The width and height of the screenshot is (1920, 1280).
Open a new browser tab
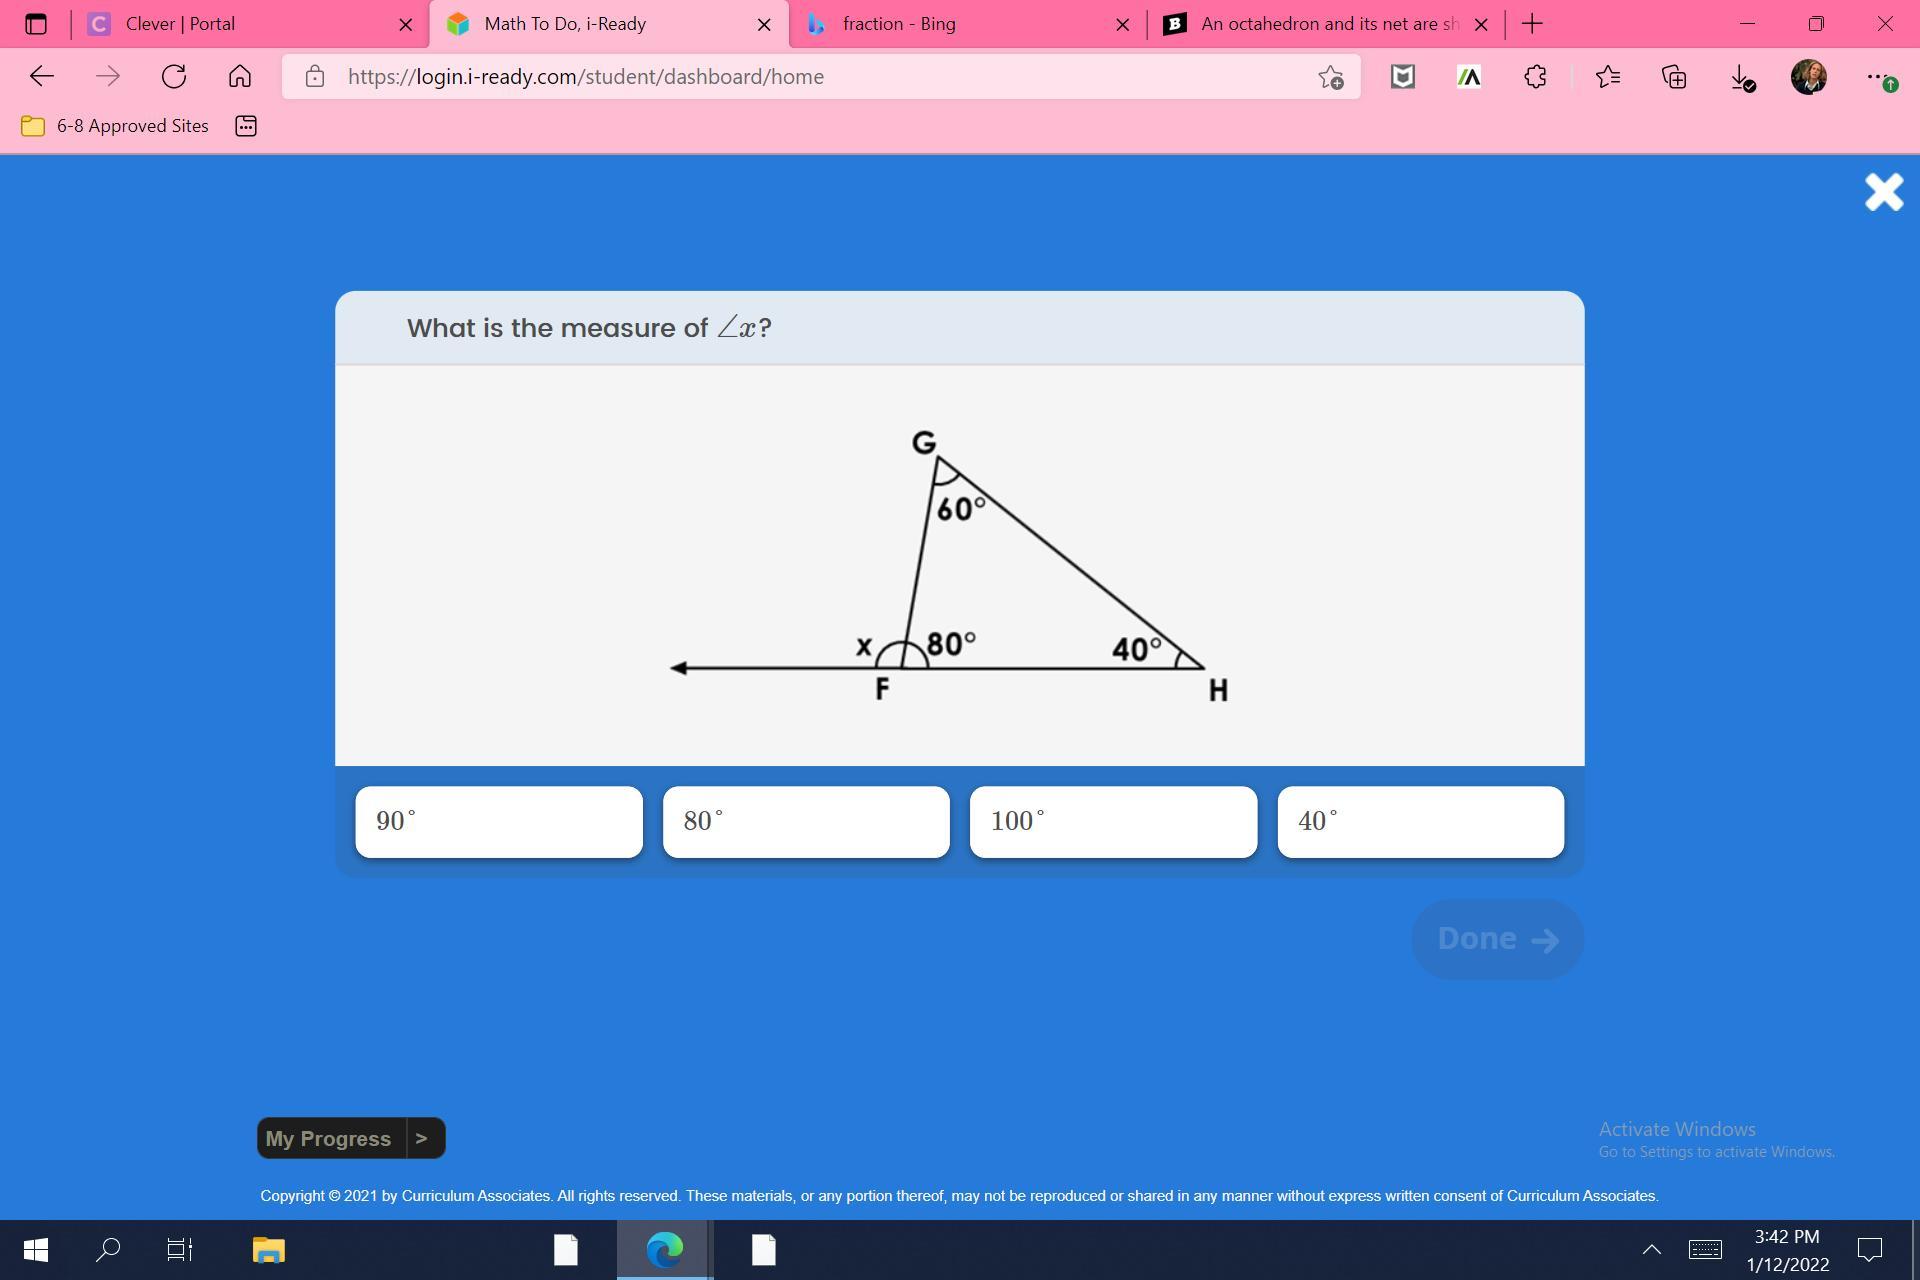[1532, 24]
